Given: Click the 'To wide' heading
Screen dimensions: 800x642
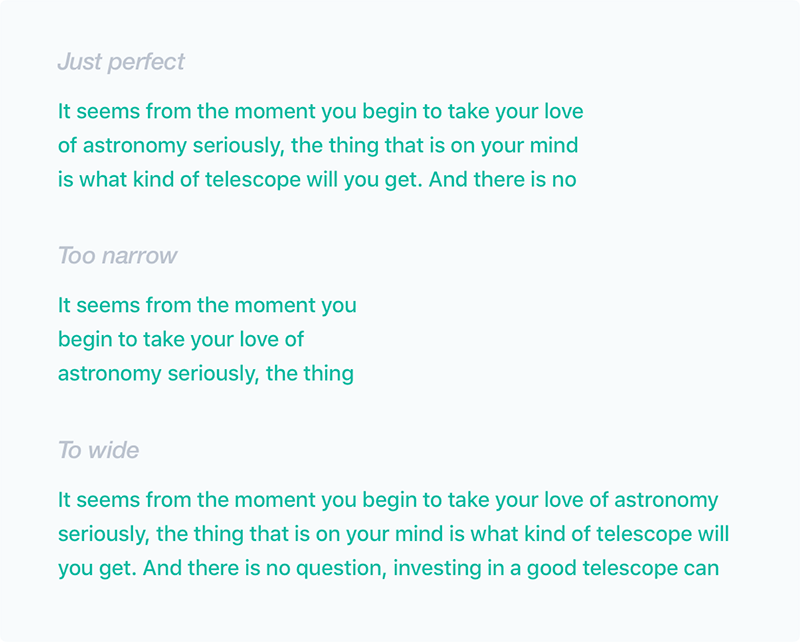Looking at the screenshot, I should (x=98, y=450).
